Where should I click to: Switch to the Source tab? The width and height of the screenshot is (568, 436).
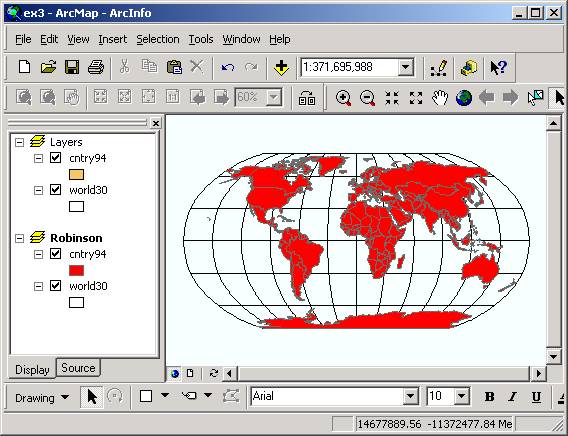[78, 368]
